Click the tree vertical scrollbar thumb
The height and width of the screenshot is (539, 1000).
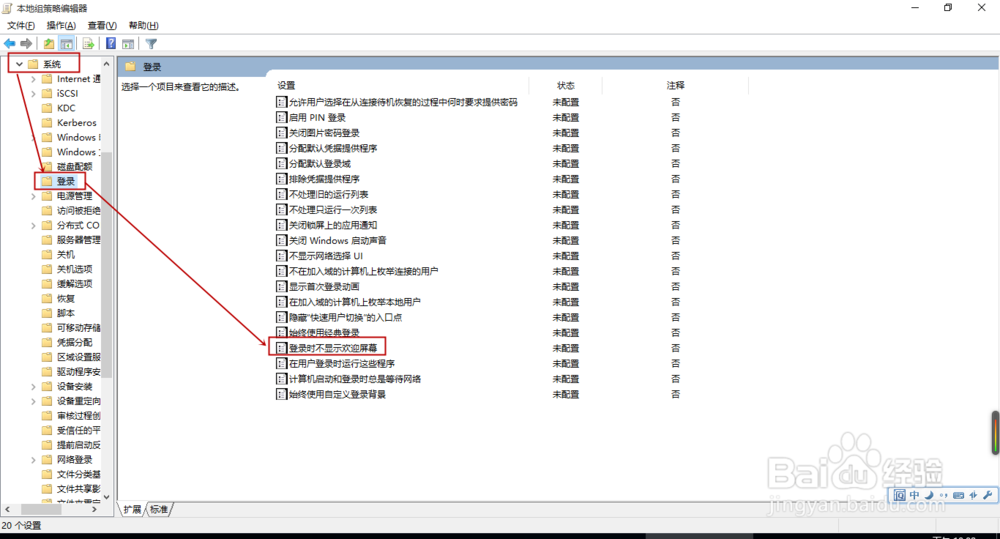pos(107,265)
